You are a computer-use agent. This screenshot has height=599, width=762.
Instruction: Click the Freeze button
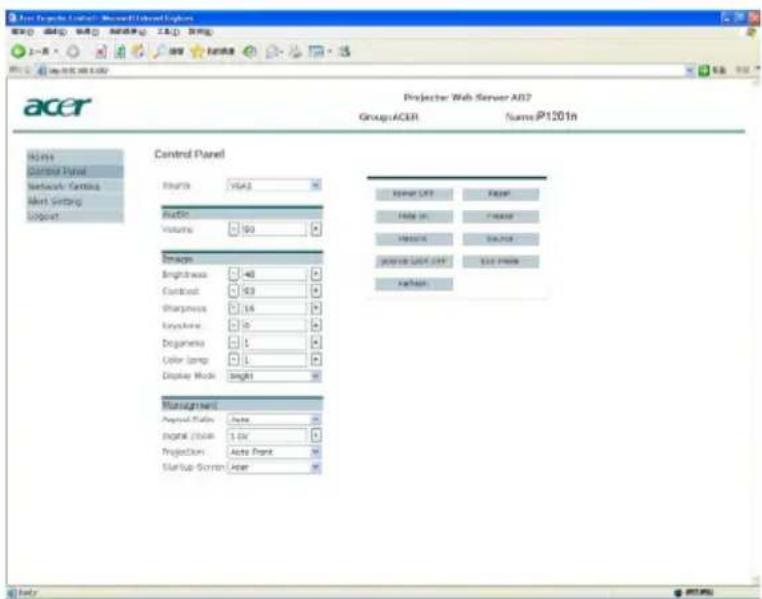tap(501, 216)
